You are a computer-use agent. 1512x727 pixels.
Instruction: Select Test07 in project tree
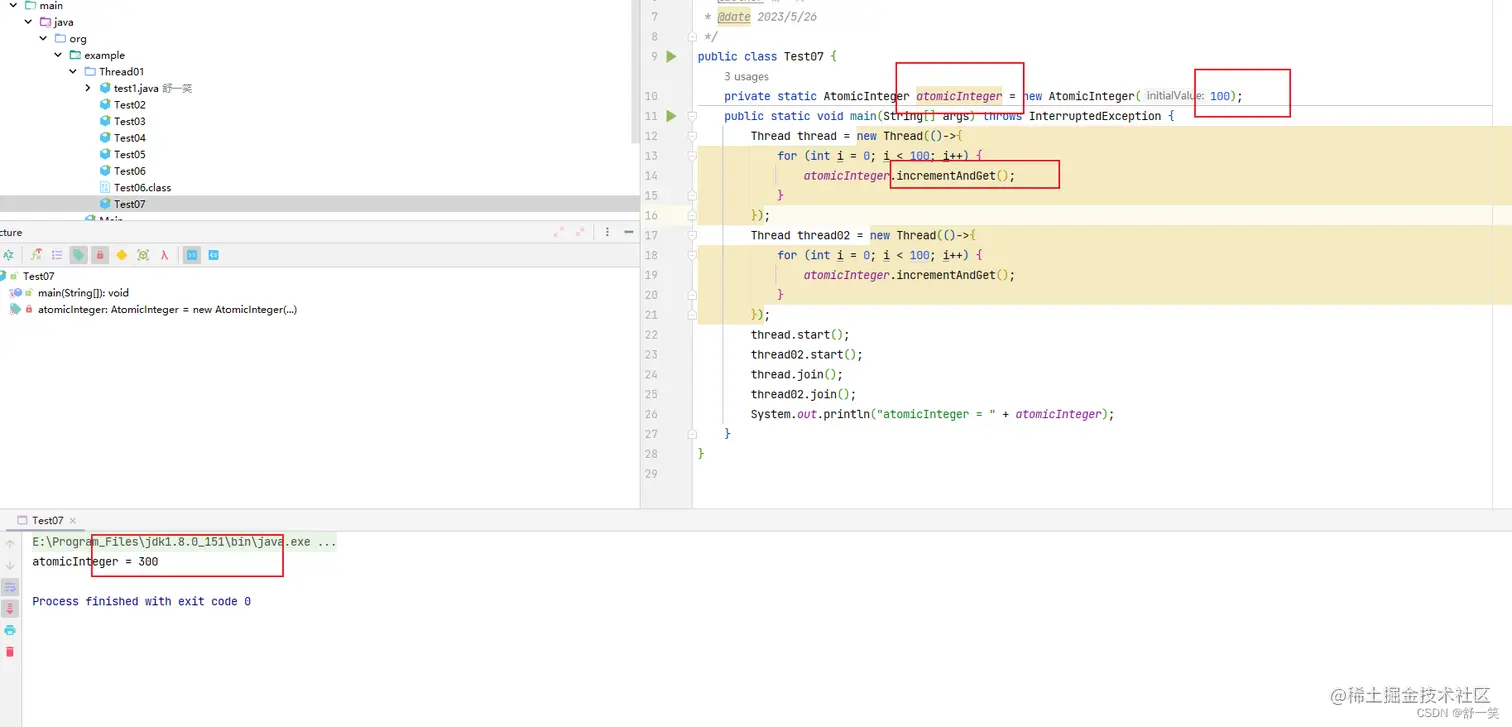(129, 204)
